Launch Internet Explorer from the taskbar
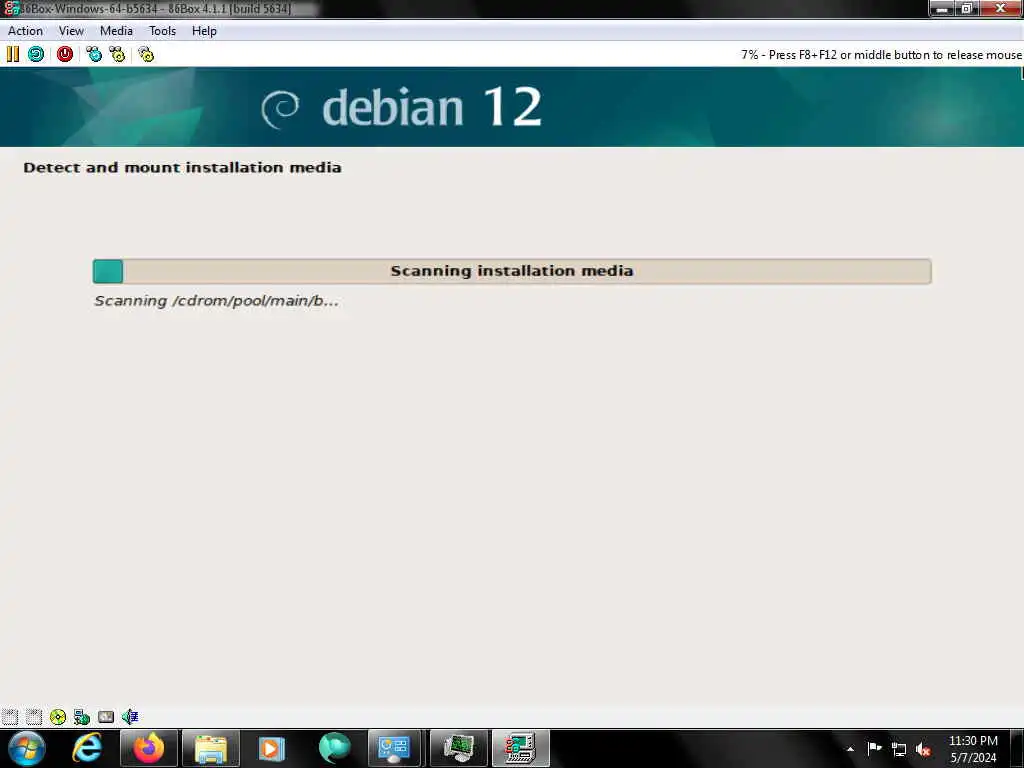The height and width of the screenshot is (768, 1024). coord(87,748)
